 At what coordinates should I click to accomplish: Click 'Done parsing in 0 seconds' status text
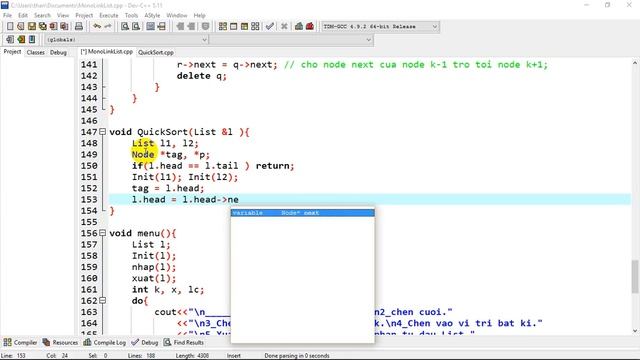point(297,356)
